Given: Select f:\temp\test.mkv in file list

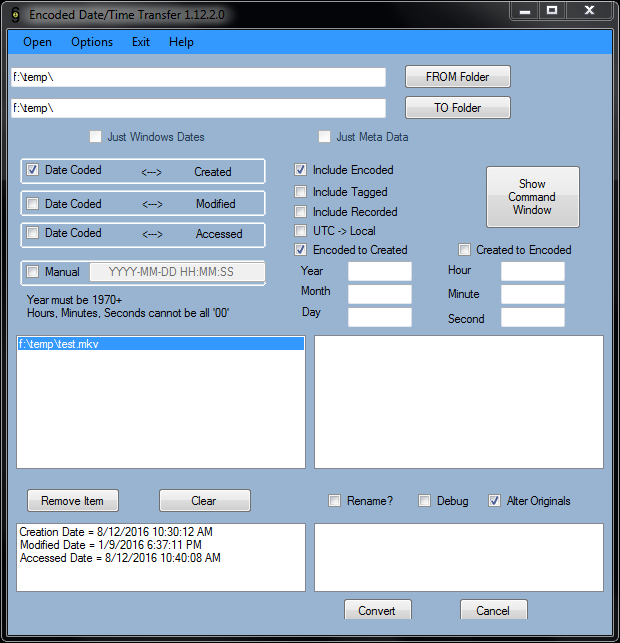Looking at the screenshot, I should (161, 344).
